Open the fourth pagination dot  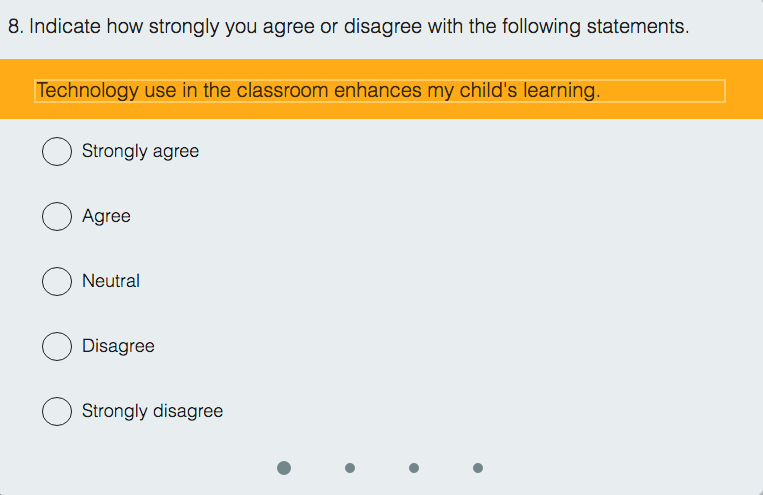tap(478, 468)
